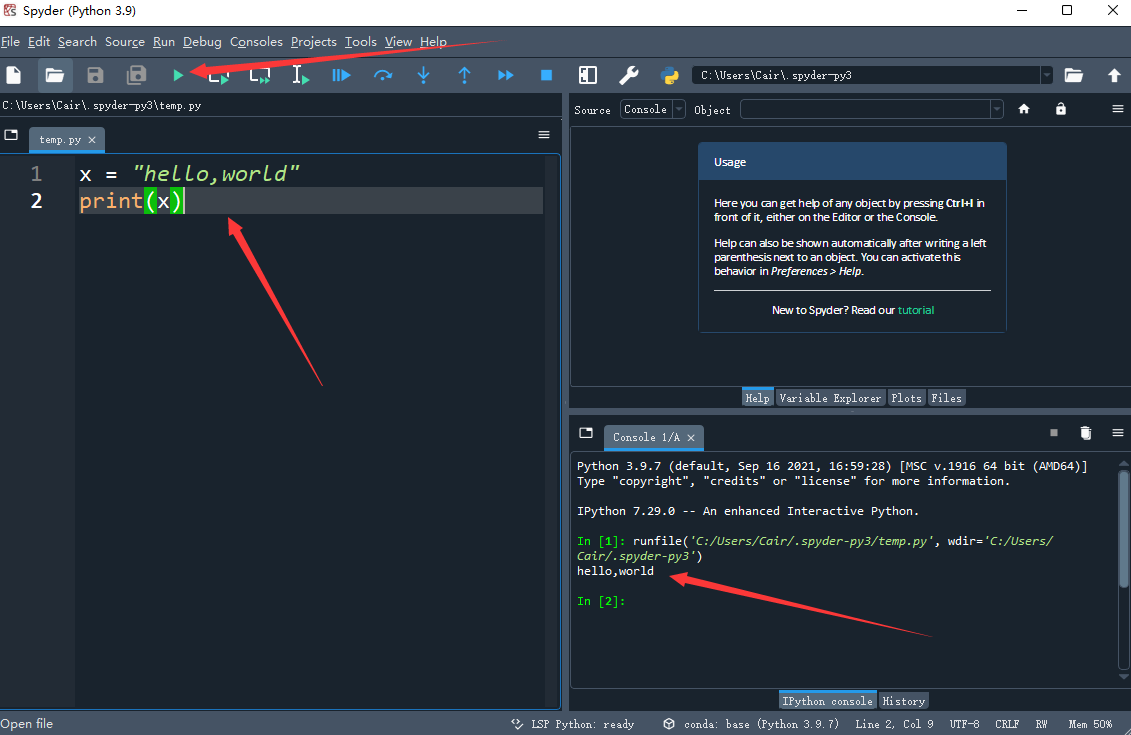Step out of function debug arrow
The image size is (1131, 735).
pyautogui.click(x=465, y=75)
